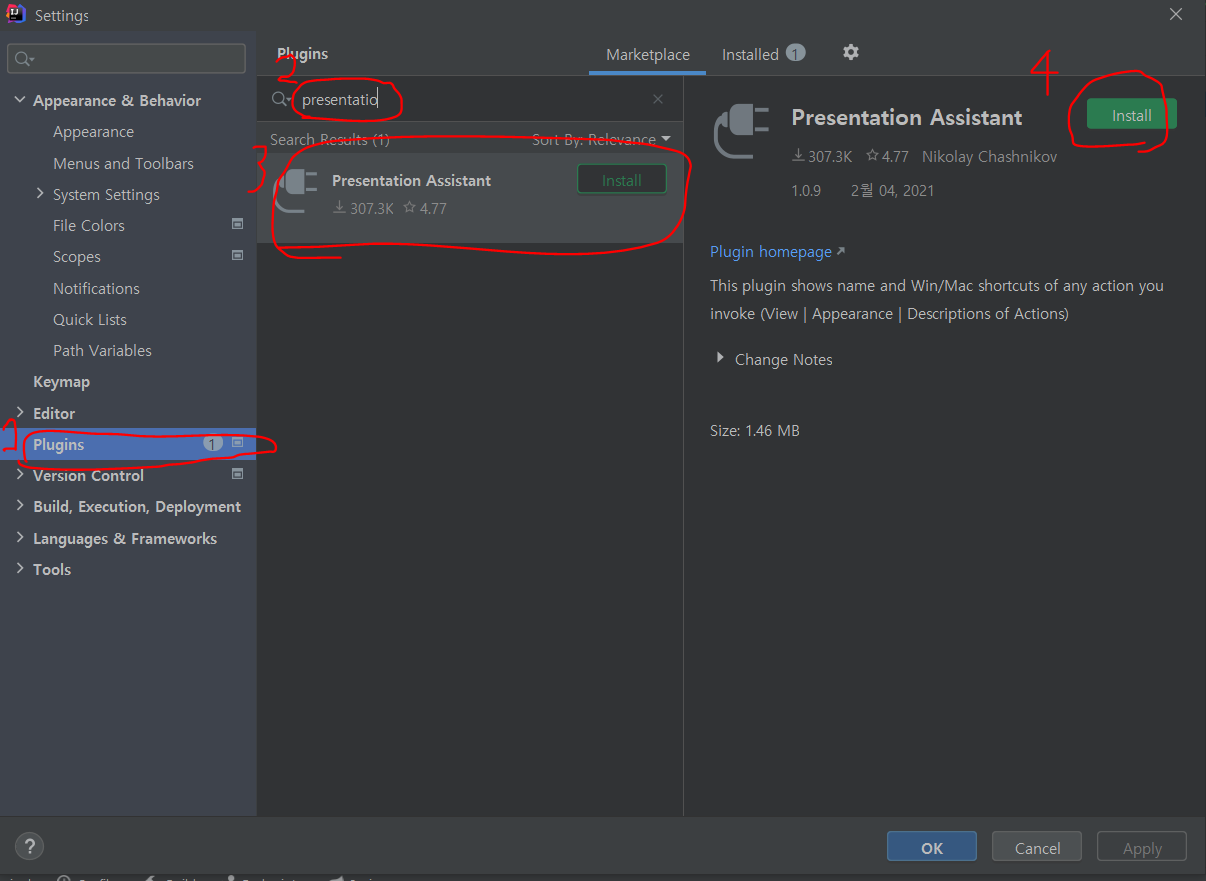Click the update badge on Installed tab
The image size is (1206, 881).
[795, 53]
